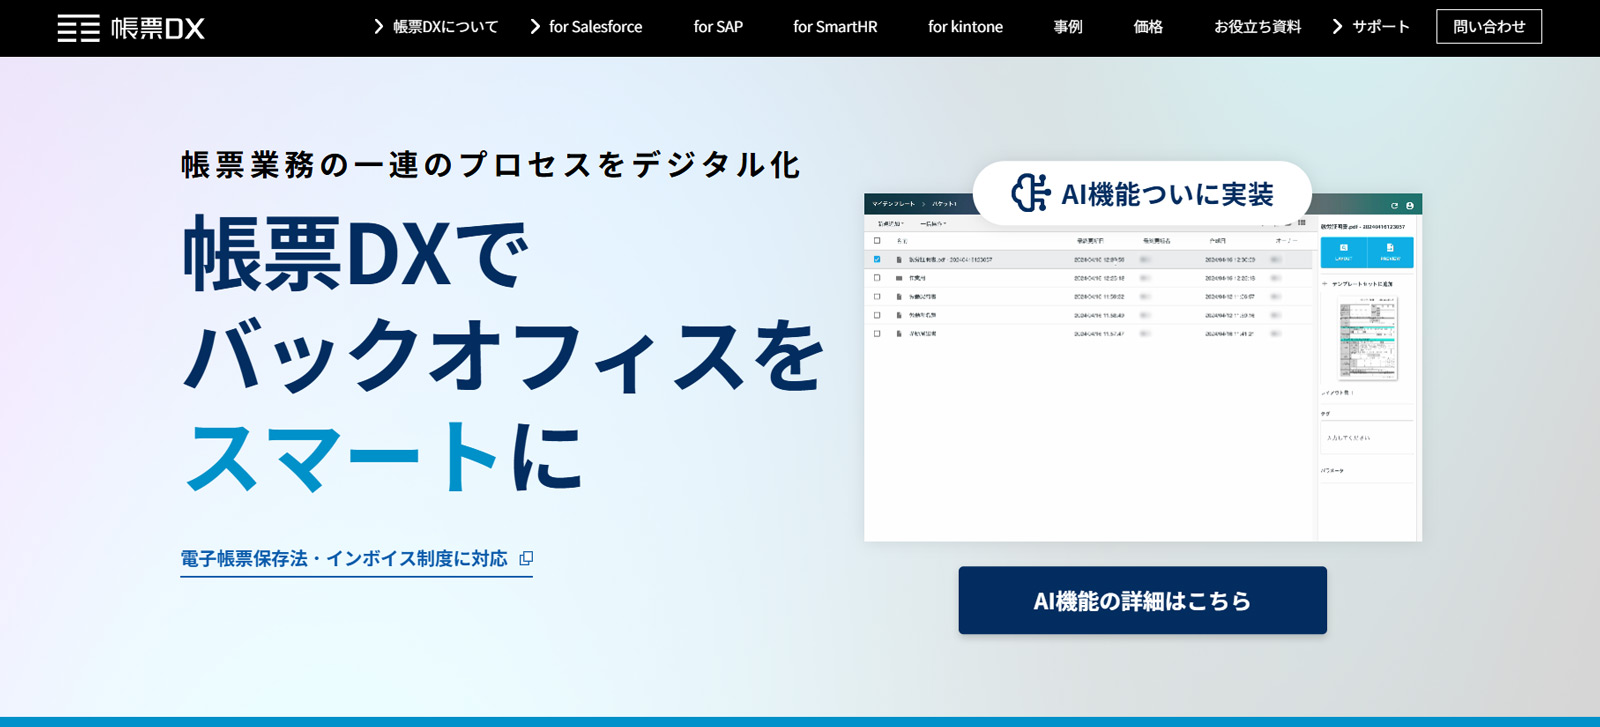This screenshot has height=727, width=1600.
Task: Expand the サポート menu
Action: (x=1371, y=27)
